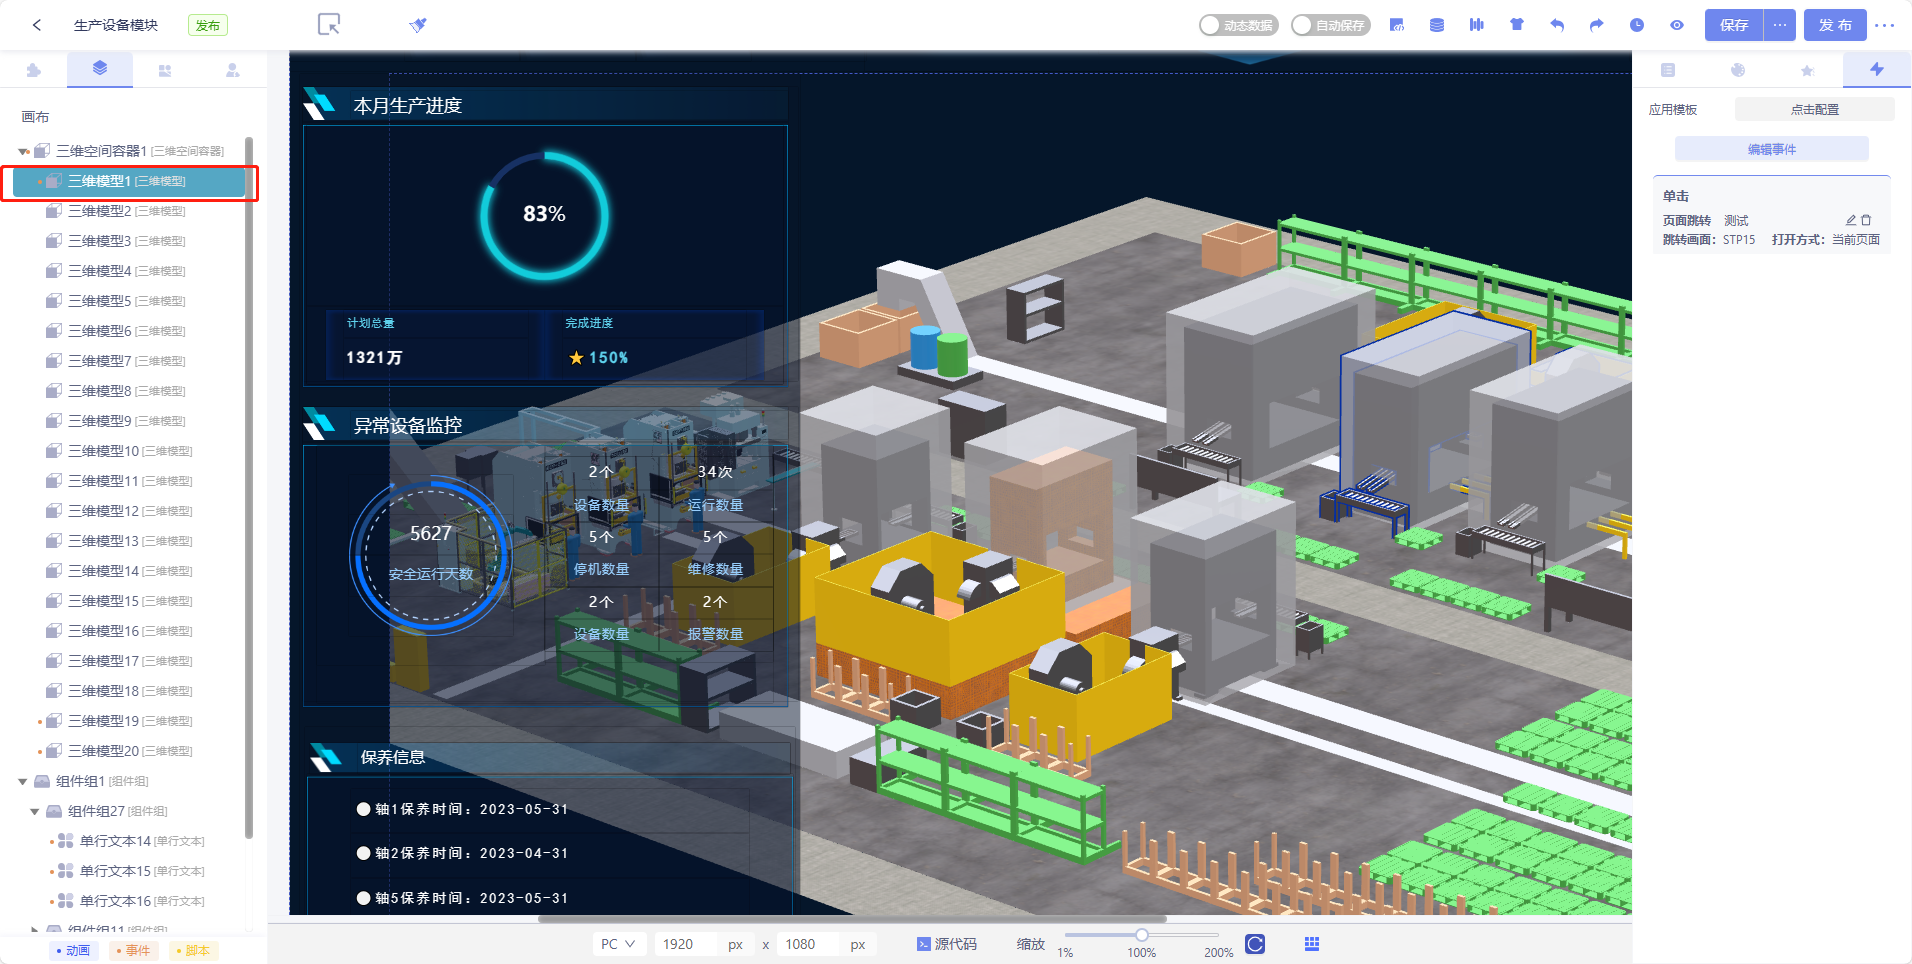Undo the last action with the back arrow
Screen dimensions: 1912x964
1557,25
